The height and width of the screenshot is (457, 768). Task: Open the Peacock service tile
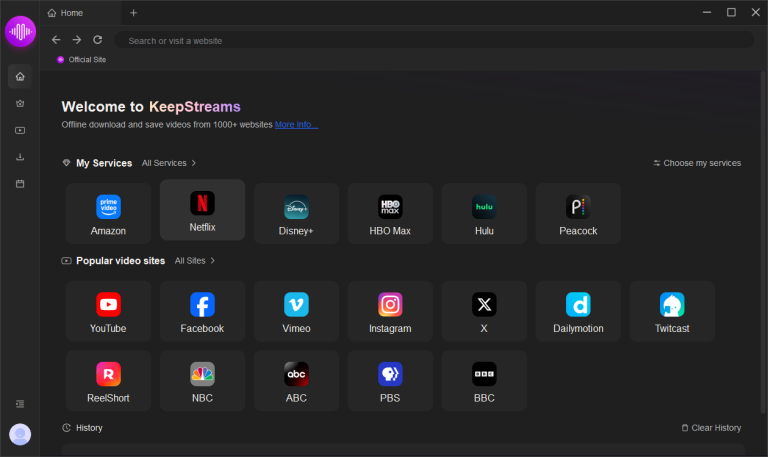(578, 214)
